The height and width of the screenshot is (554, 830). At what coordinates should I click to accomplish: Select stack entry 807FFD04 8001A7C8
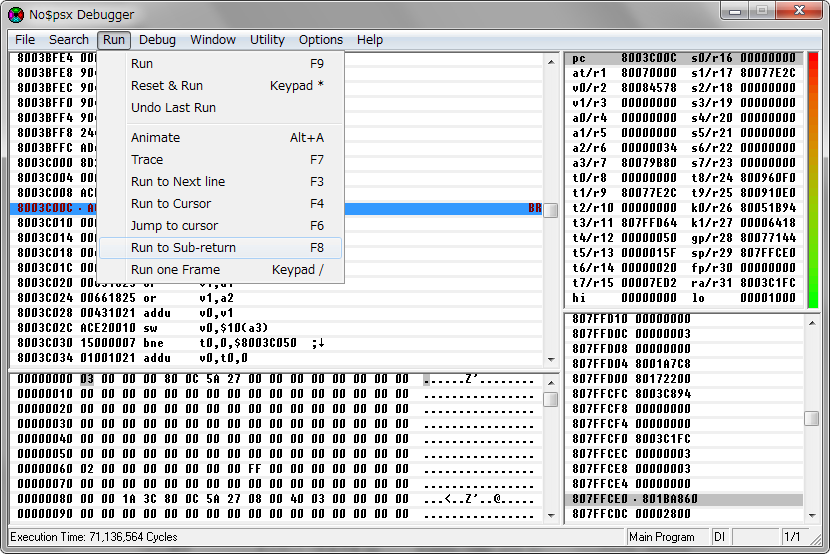pyautogui.click(x=684, y=364)
